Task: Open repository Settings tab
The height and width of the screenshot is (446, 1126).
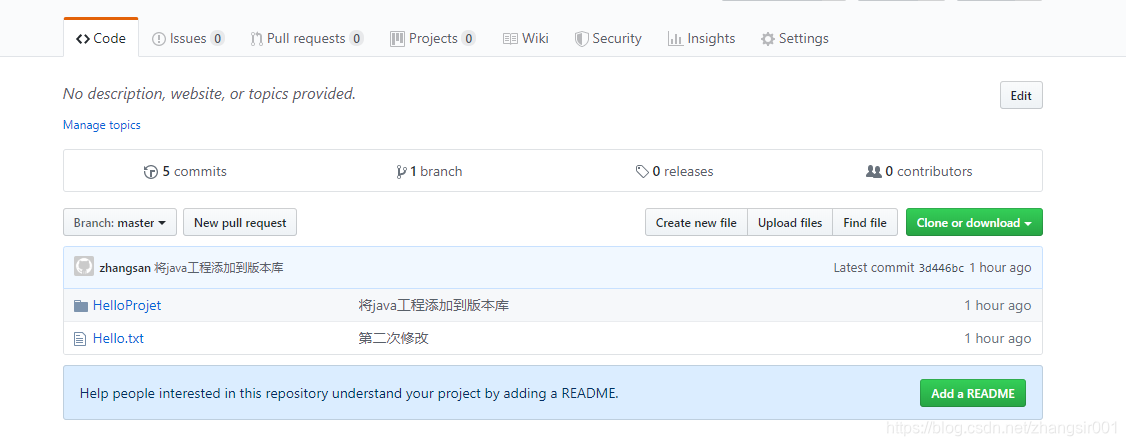Action: tap(795, 38)
